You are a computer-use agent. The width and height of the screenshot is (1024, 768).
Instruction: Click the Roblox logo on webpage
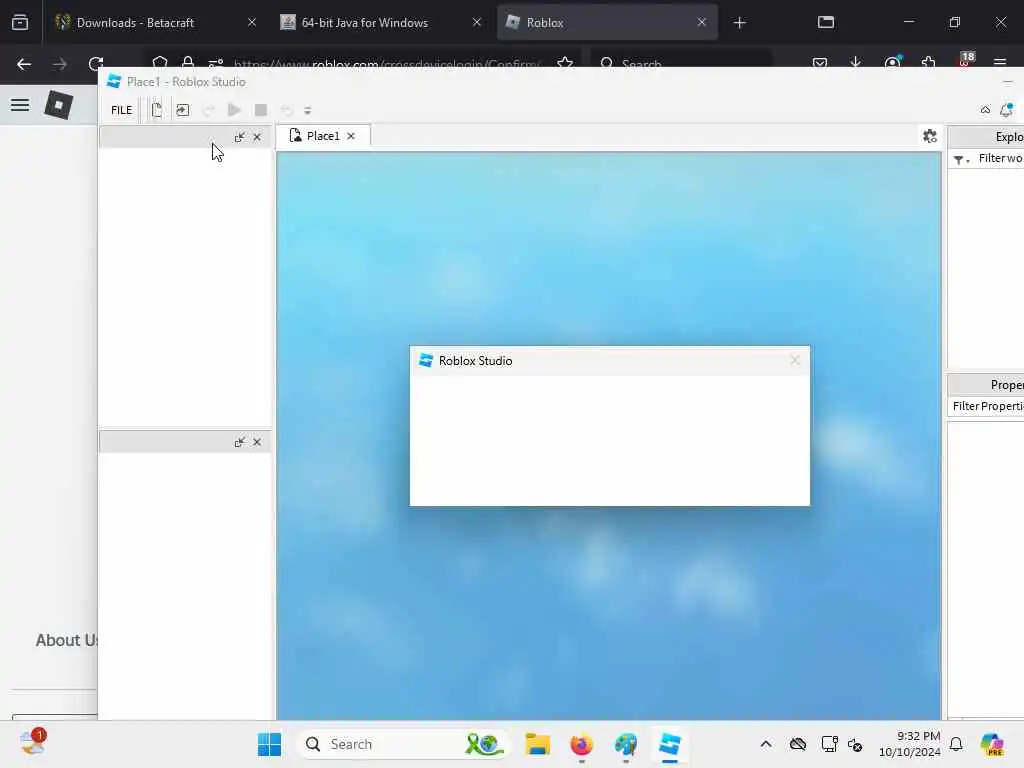(x=58, y=104)
